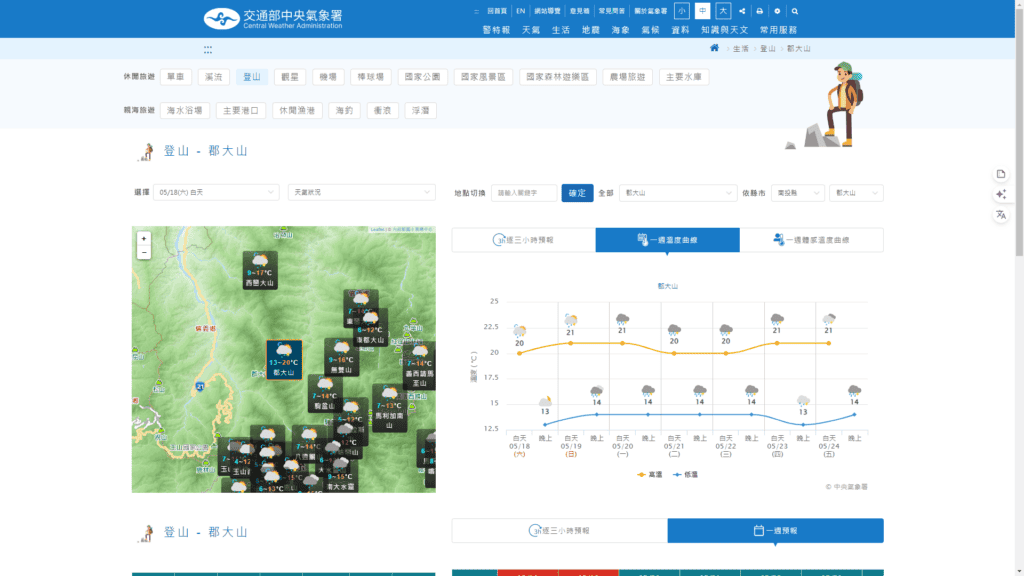The width and height of the screenshot is (1024, 576).
Task: Open the three-dot grid menu icon
Action: point(208,49)
